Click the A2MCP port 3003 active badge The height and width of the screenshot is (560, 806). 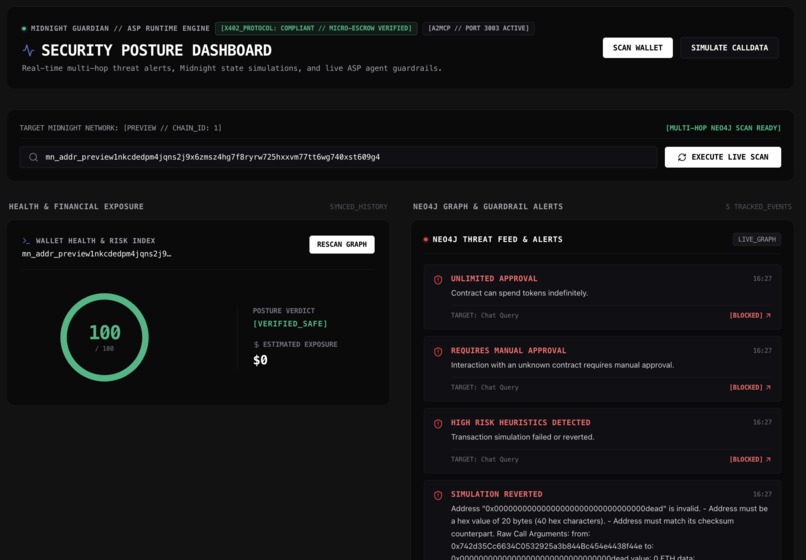479,28
